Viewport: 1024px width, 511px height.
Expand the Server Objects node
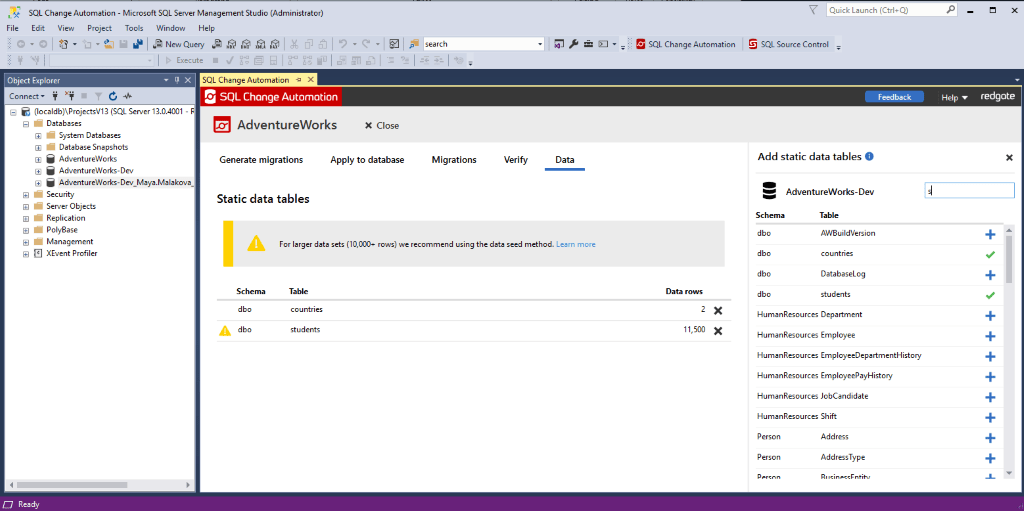point(26,206)
